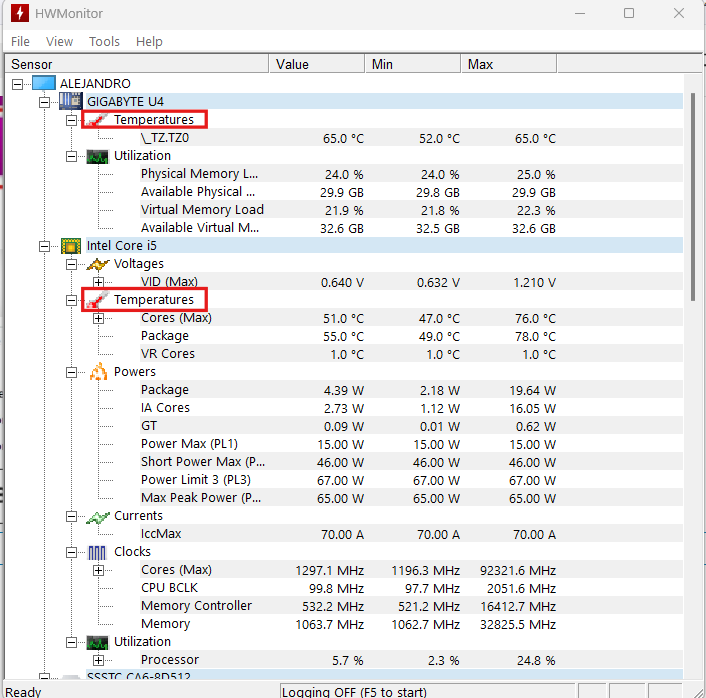Click the thermometer icon under Intel Core i5
This screenshot has height=698, width=706.
point(97,300)
